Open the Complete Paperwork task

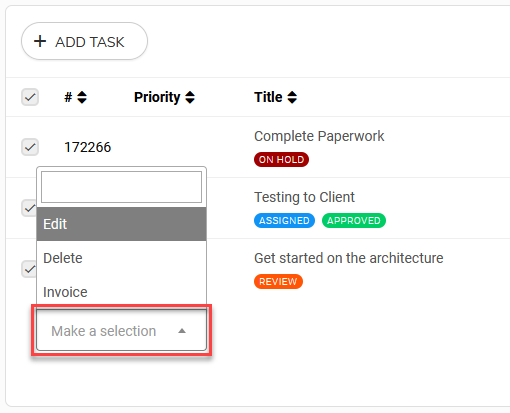(319, 136)
